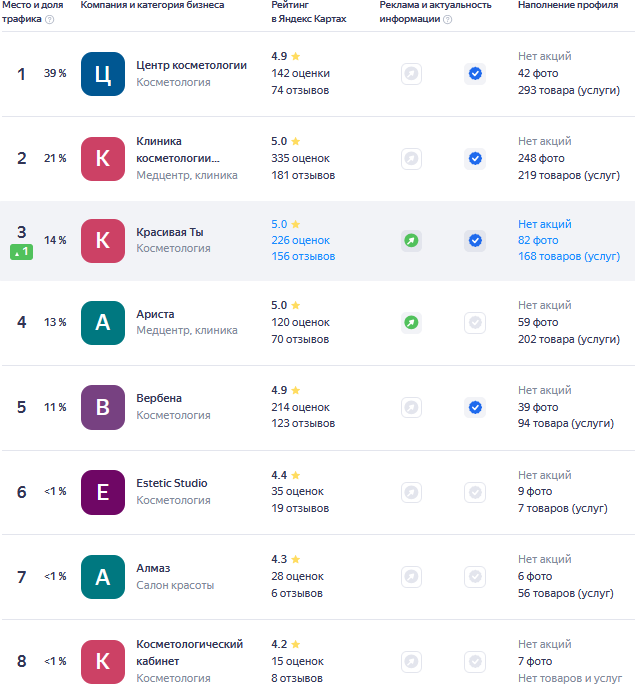Select the 'Центр косметологии' company name
The image size is (635, 700).
[x=191, y=65]
